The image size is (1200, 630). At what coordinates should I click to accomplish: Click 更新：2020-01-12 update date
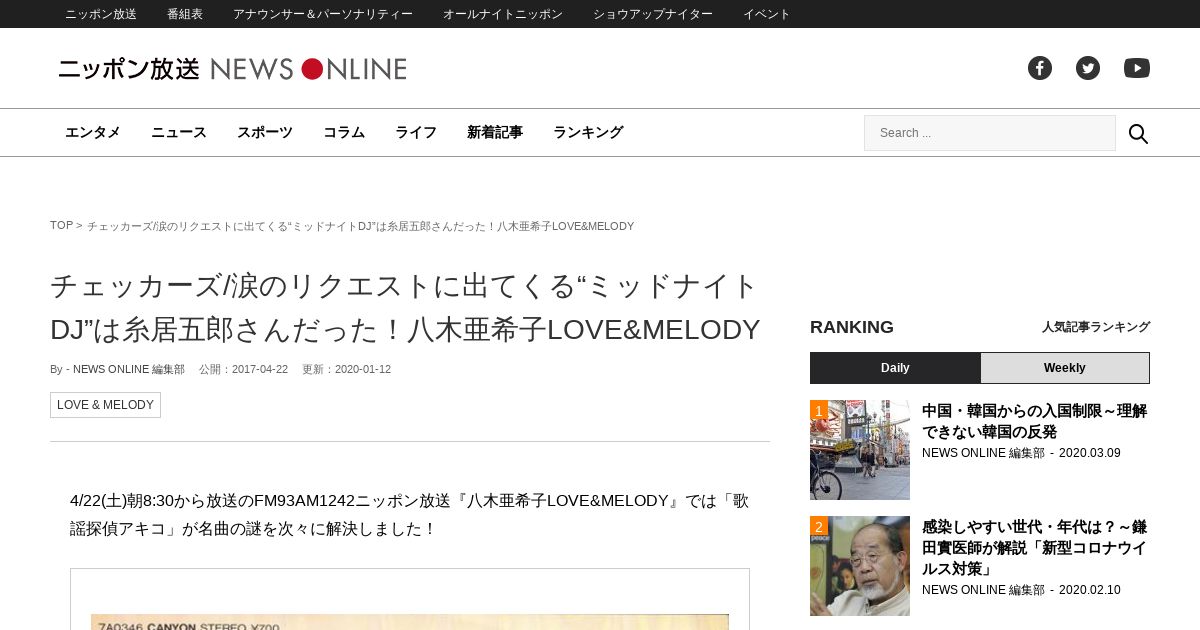346,369
